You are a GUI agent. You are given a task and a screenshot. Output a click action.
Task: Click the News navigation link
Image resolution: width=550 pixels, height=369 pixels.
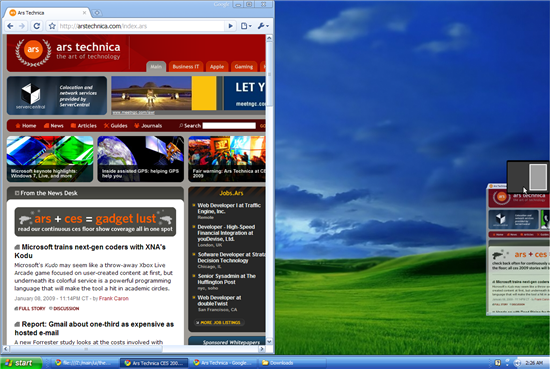click(54, 126)
